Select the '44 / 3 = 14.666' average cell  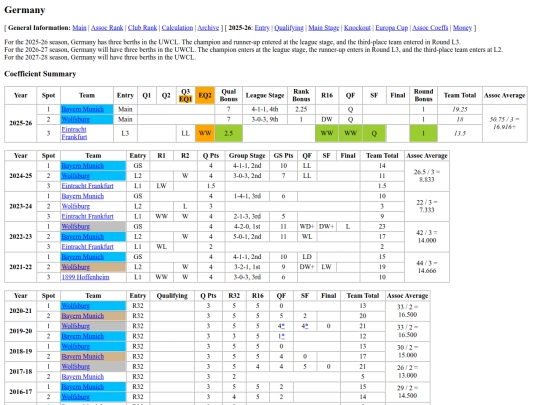(427, 267)
